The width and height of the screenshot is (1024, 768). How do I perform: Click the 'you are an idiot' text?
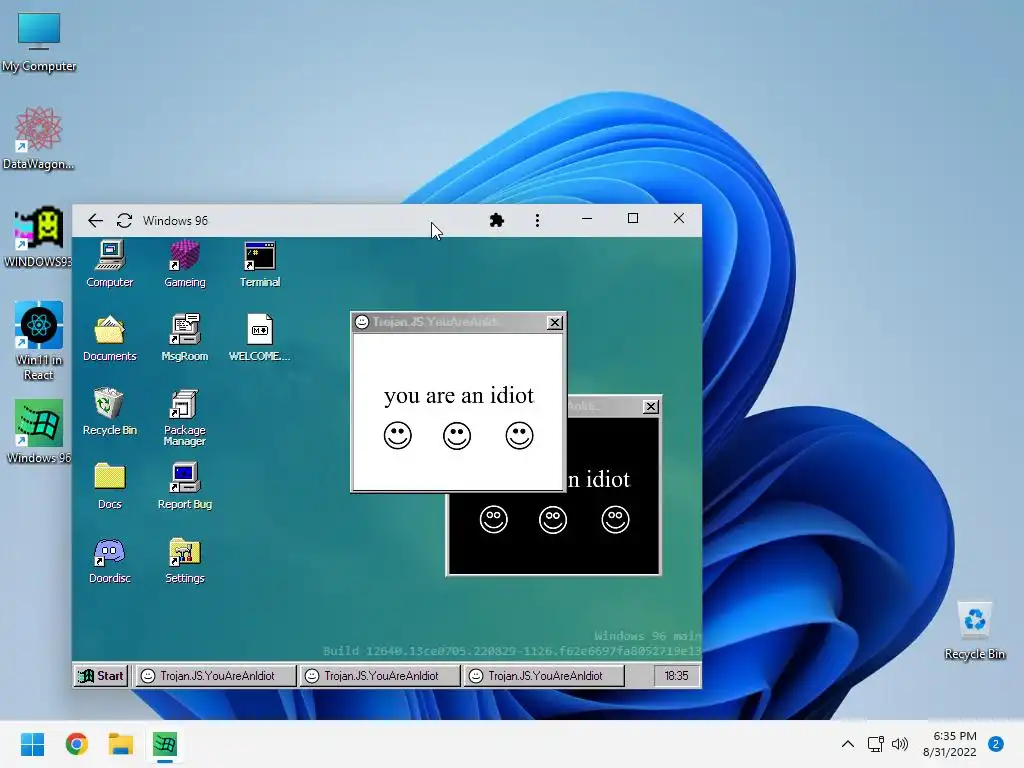coord(458,396)
